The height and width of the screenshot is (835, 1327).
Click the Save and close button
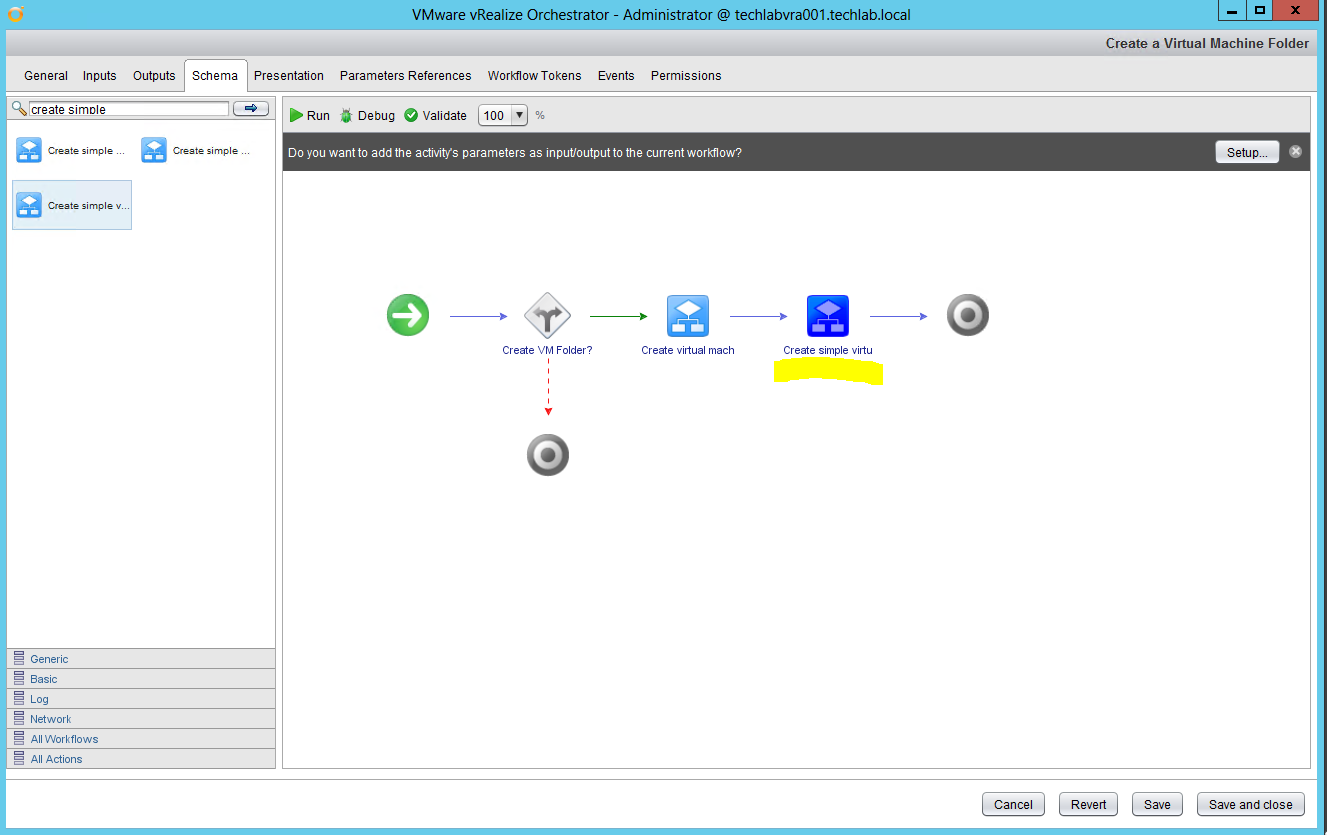(x=1250, y=804)
